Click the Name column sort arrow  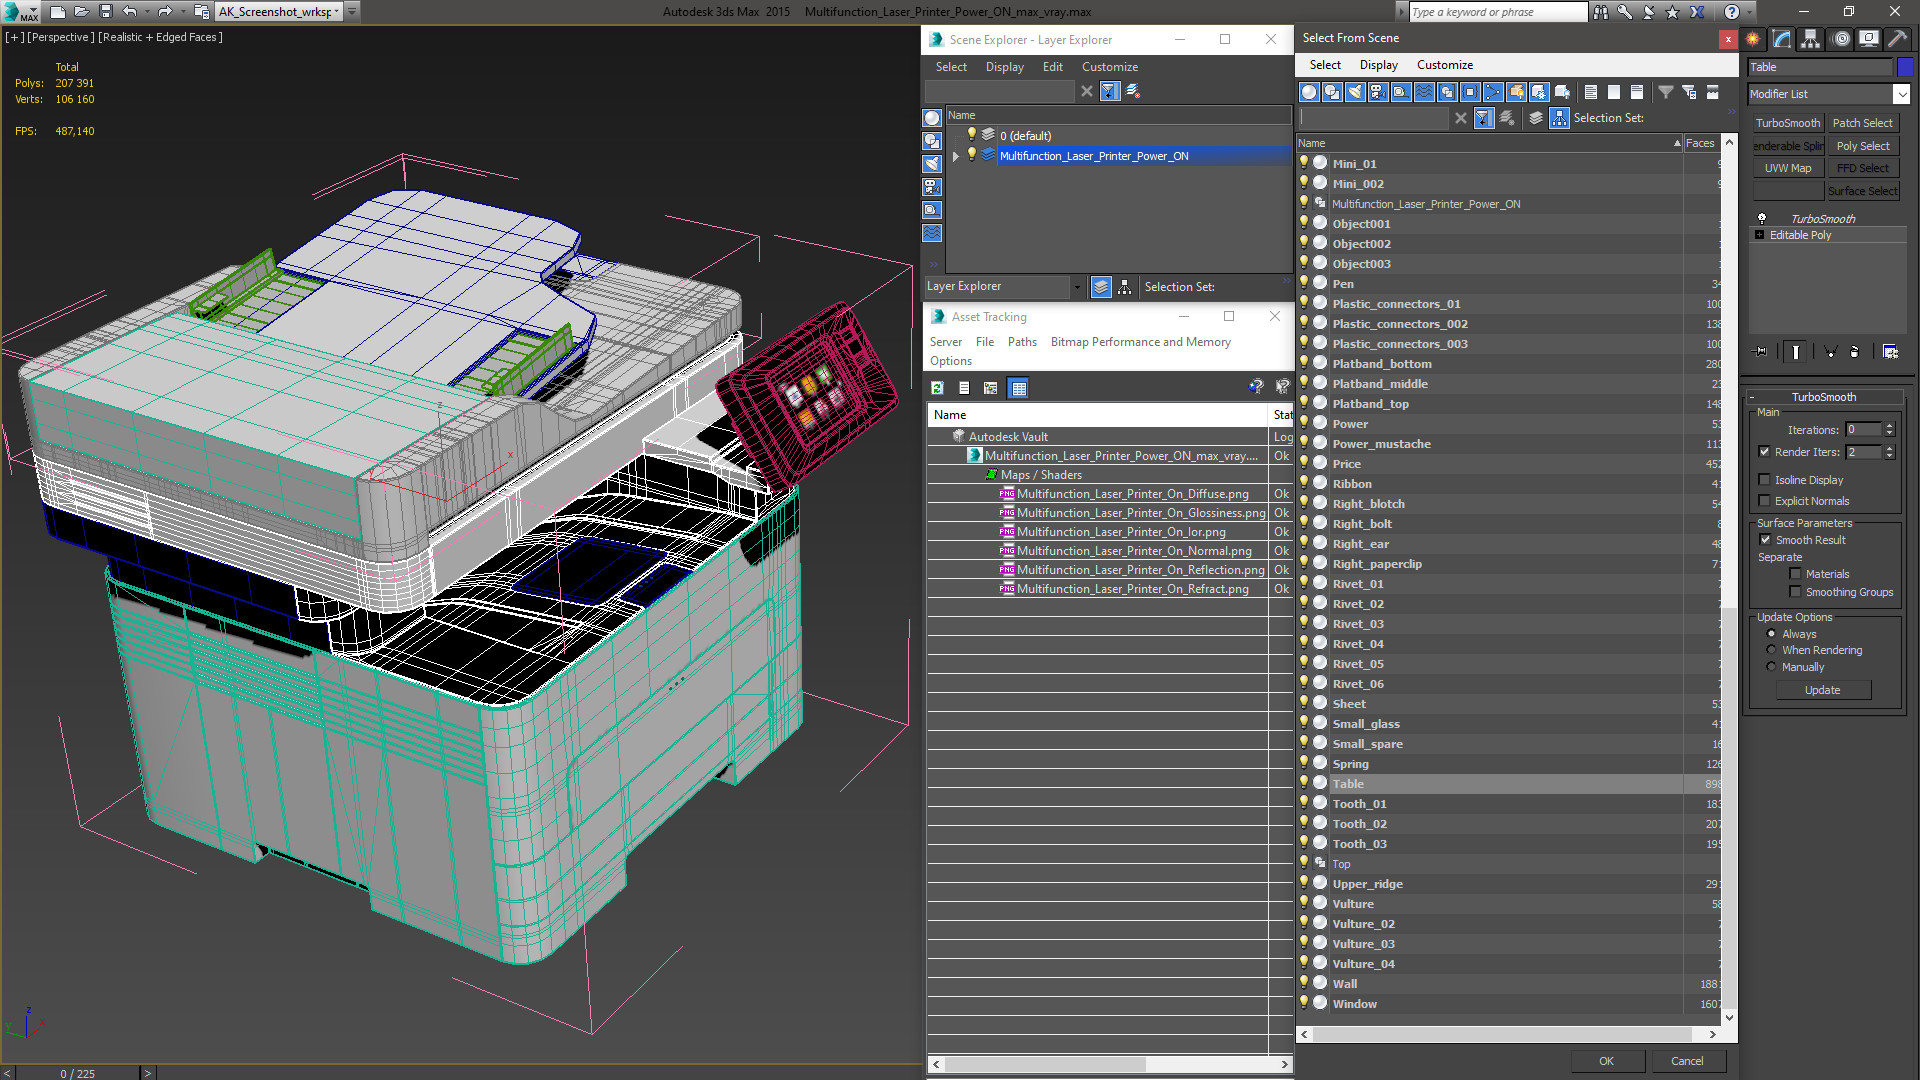click(x=1677, y=144)
